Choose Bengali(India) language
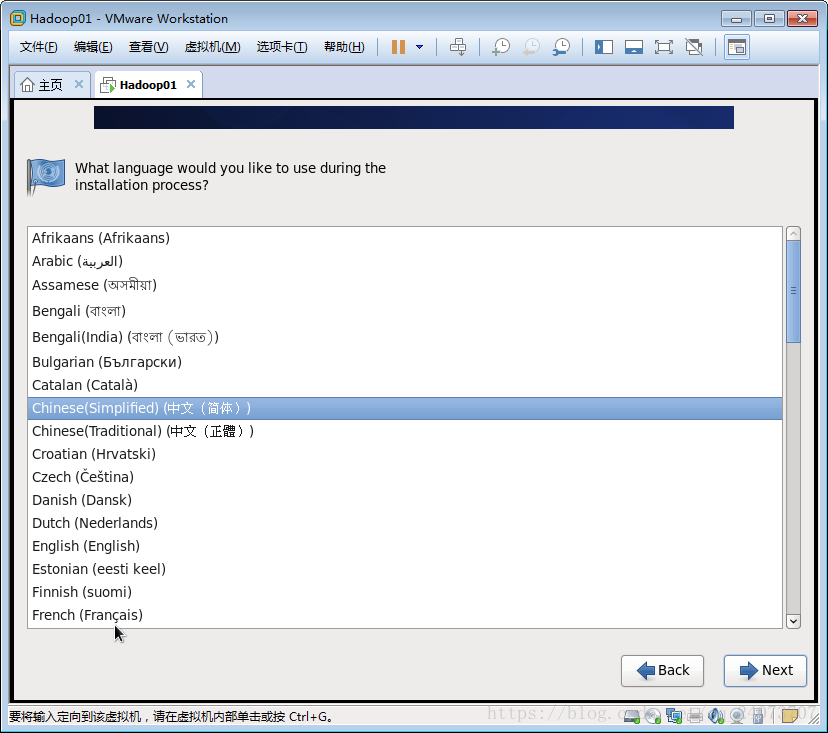Viewport: 828px width, 733px height. pyautogui.click(x=404, y=337)
